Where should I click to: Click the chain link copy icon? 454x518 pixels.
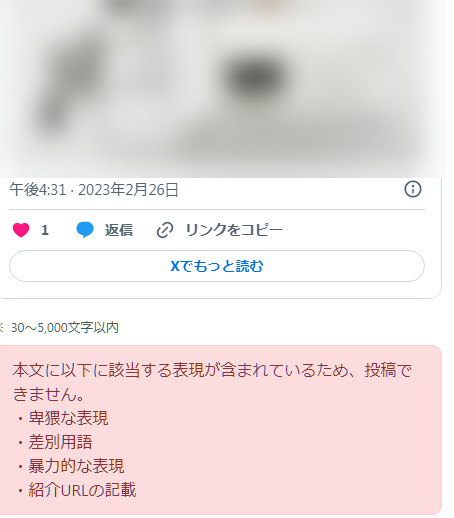[x=165, y=230]
